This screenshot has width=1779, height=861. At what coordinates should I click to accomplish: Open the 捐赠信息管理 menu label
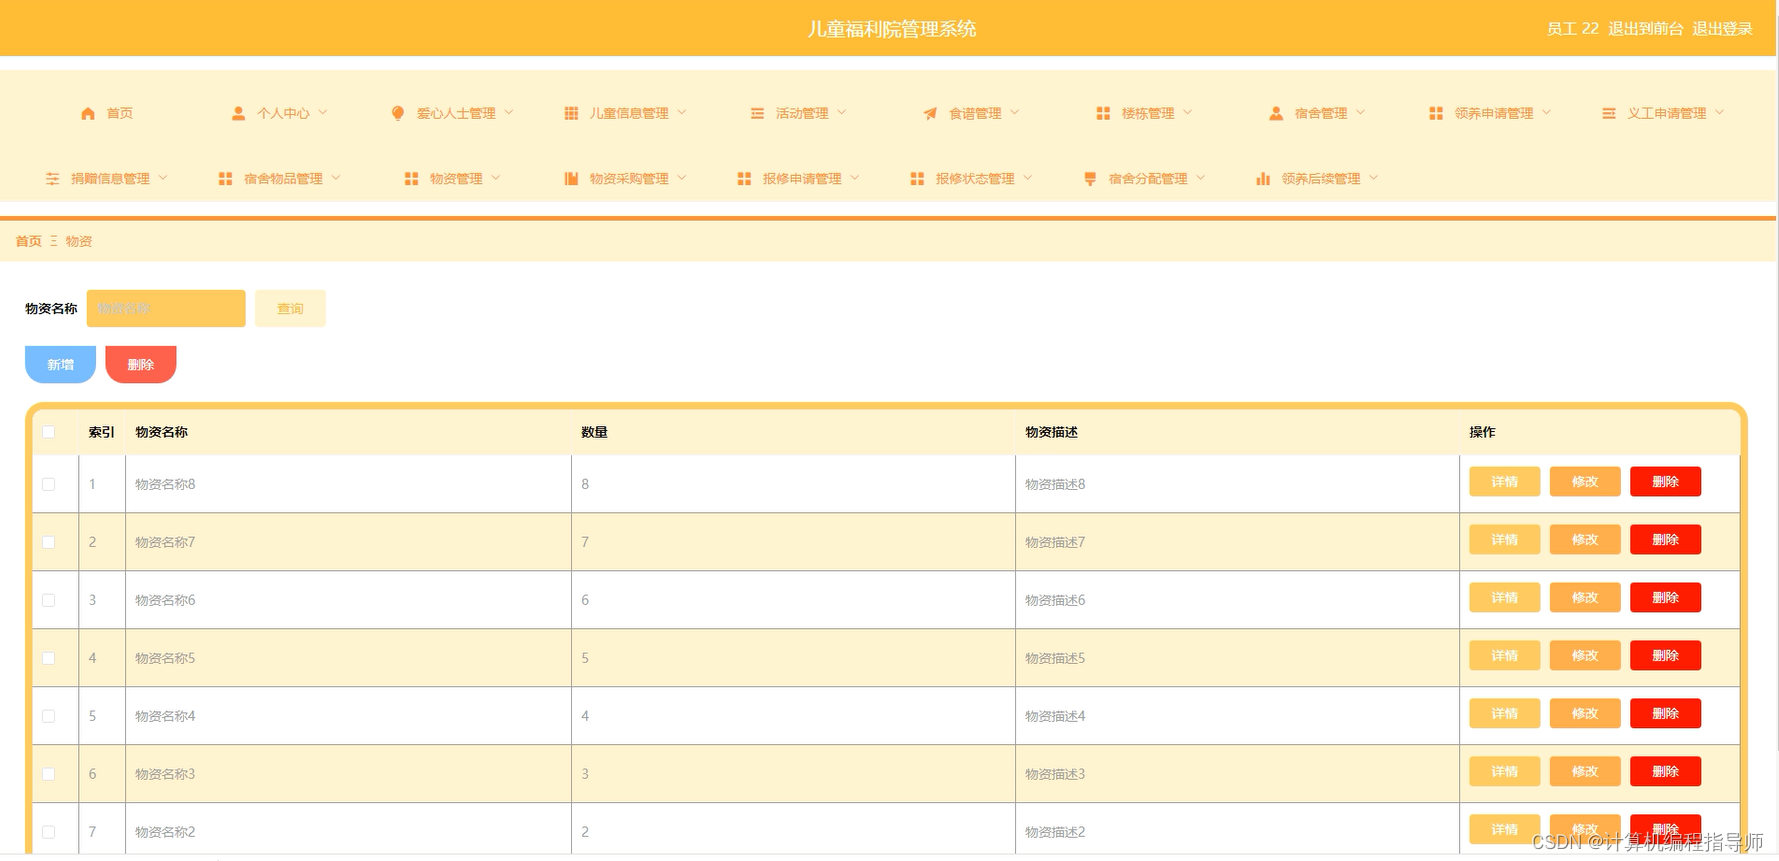click(110, 178)
